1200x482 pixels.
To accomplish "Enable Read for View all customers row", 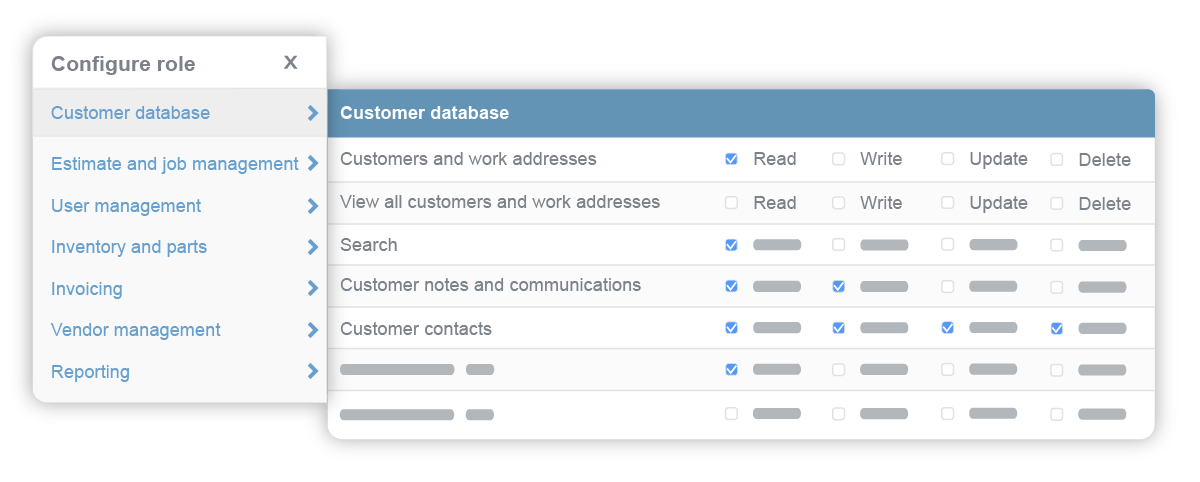I will 731,203.
